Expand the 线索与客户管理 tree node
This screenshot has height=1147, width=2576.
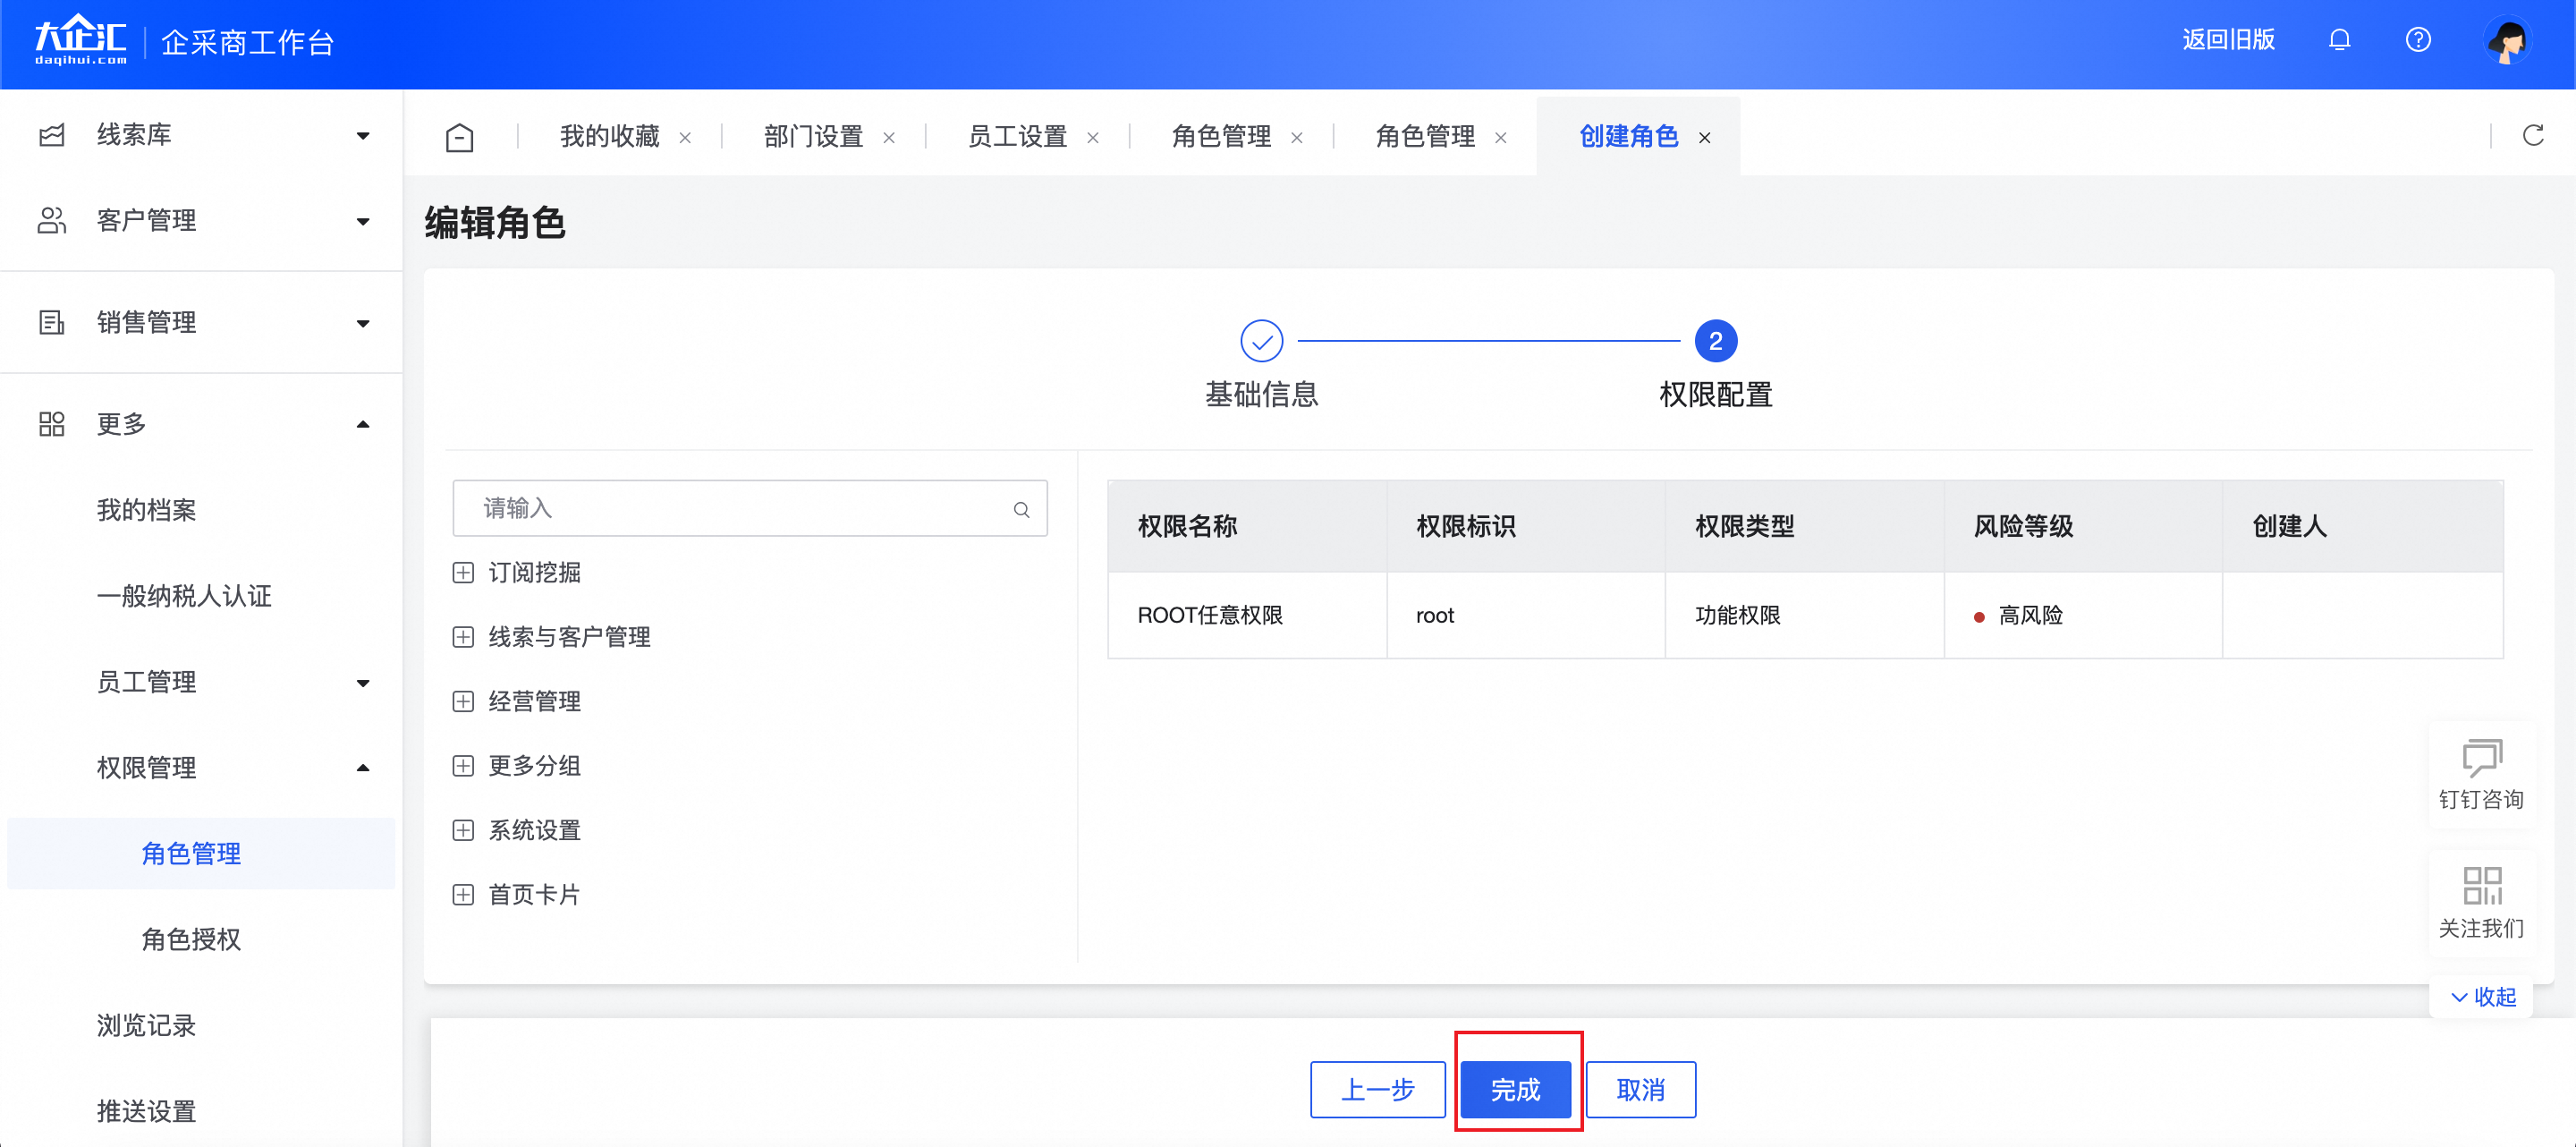tap(463, 637)
